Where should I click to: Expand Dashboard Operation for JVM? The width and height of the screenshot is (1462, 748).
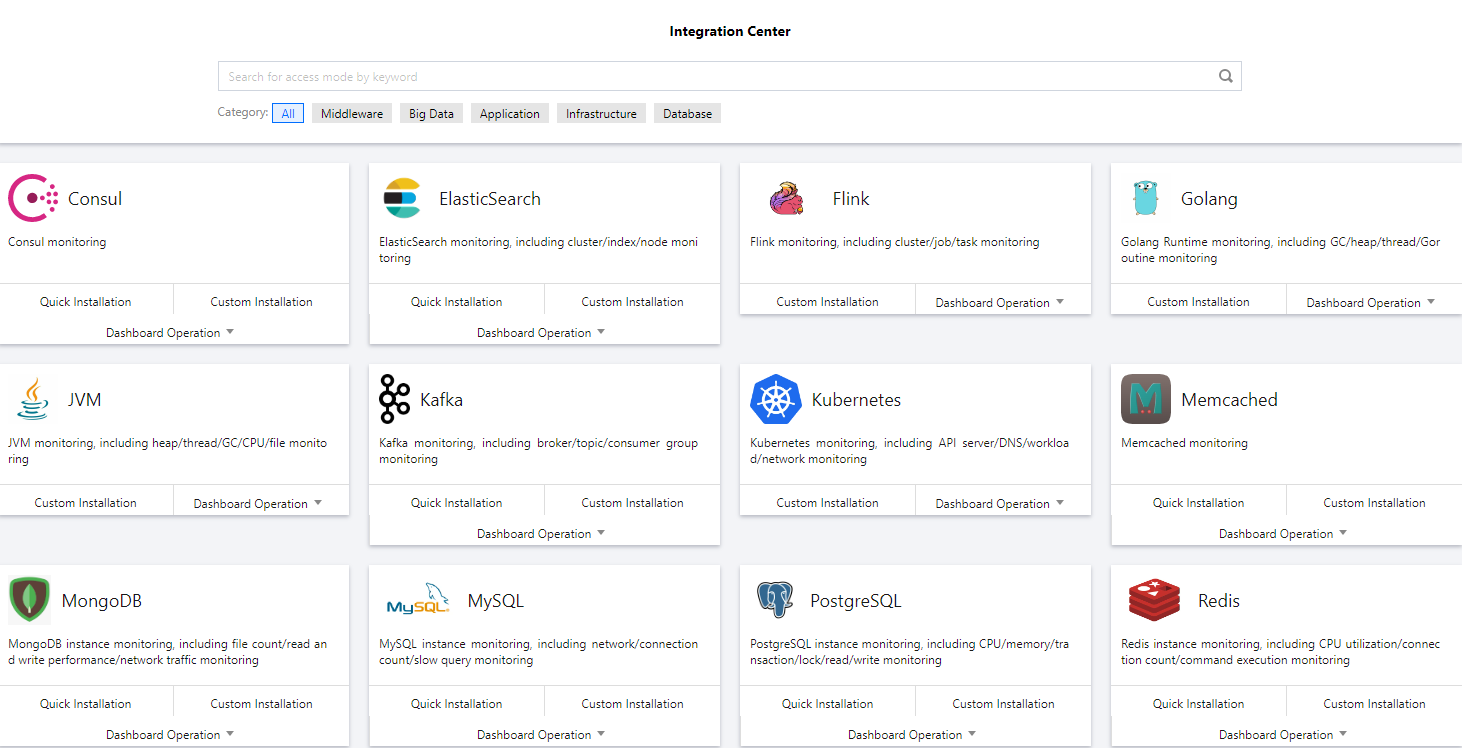pyautogui.click(x=258, y=503)
